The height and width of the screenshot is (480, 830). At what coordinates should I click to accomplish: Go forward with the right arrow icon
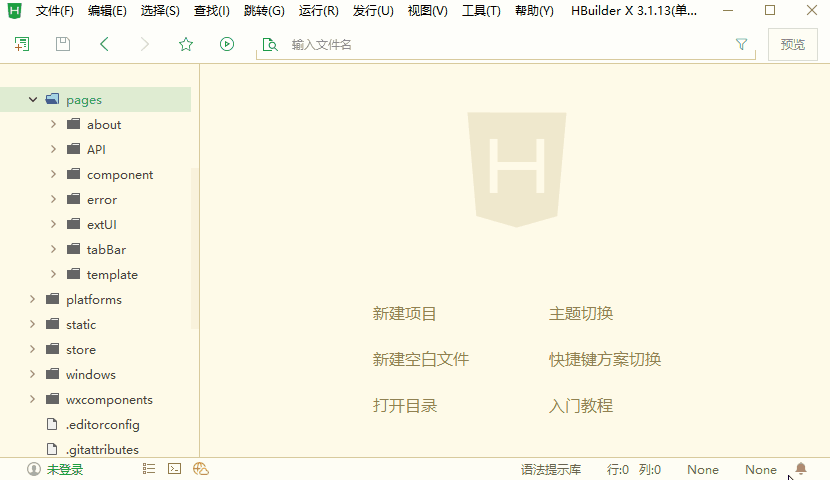click(145, 44)
